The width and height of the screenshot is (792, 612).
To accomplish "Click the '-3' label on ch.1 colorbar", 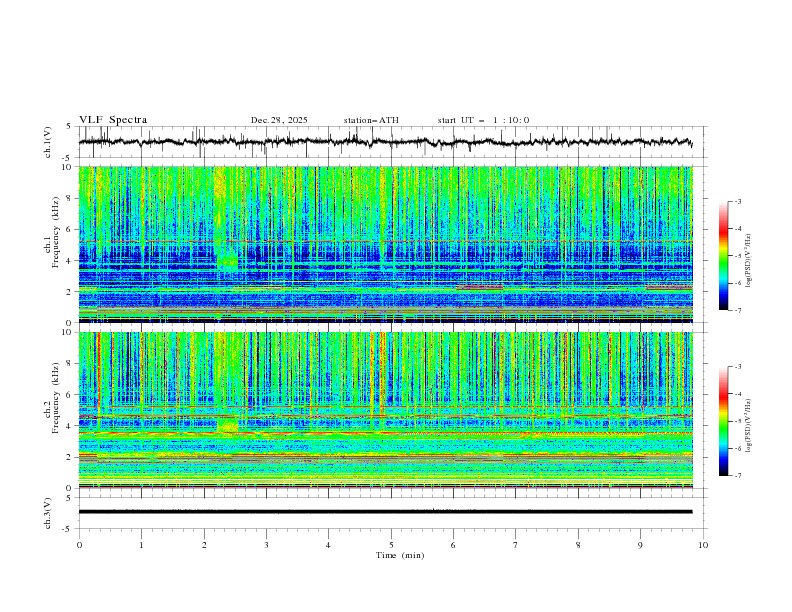I will click(737, 201).
